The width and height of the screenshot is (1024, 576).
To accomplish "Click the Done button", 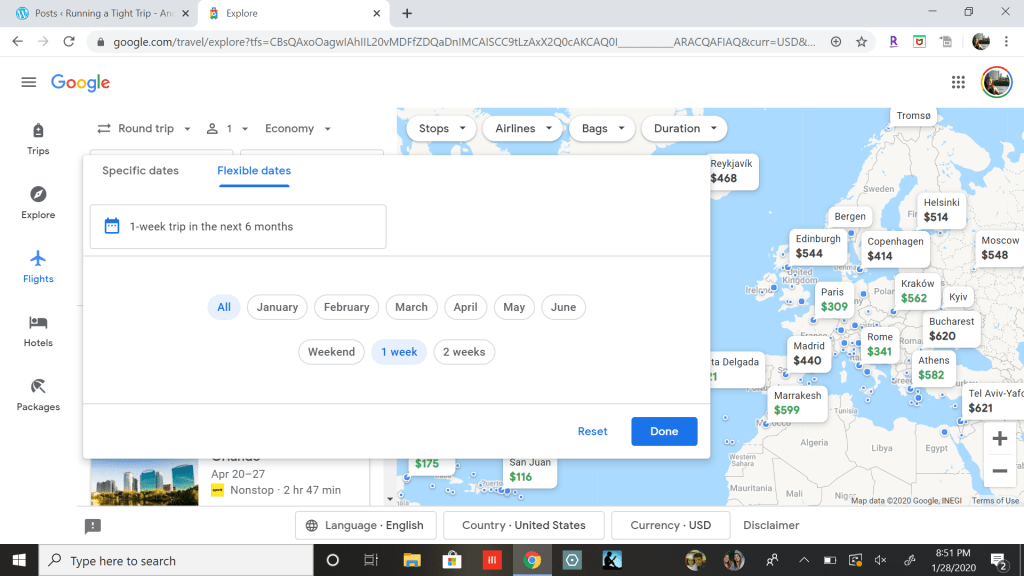I will coord(664,431).
